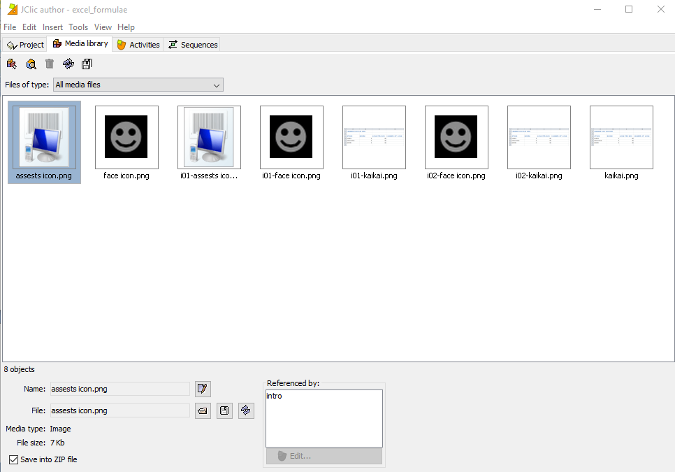
Task: Click the preview media magnifier icon
Action: (31, 64)
